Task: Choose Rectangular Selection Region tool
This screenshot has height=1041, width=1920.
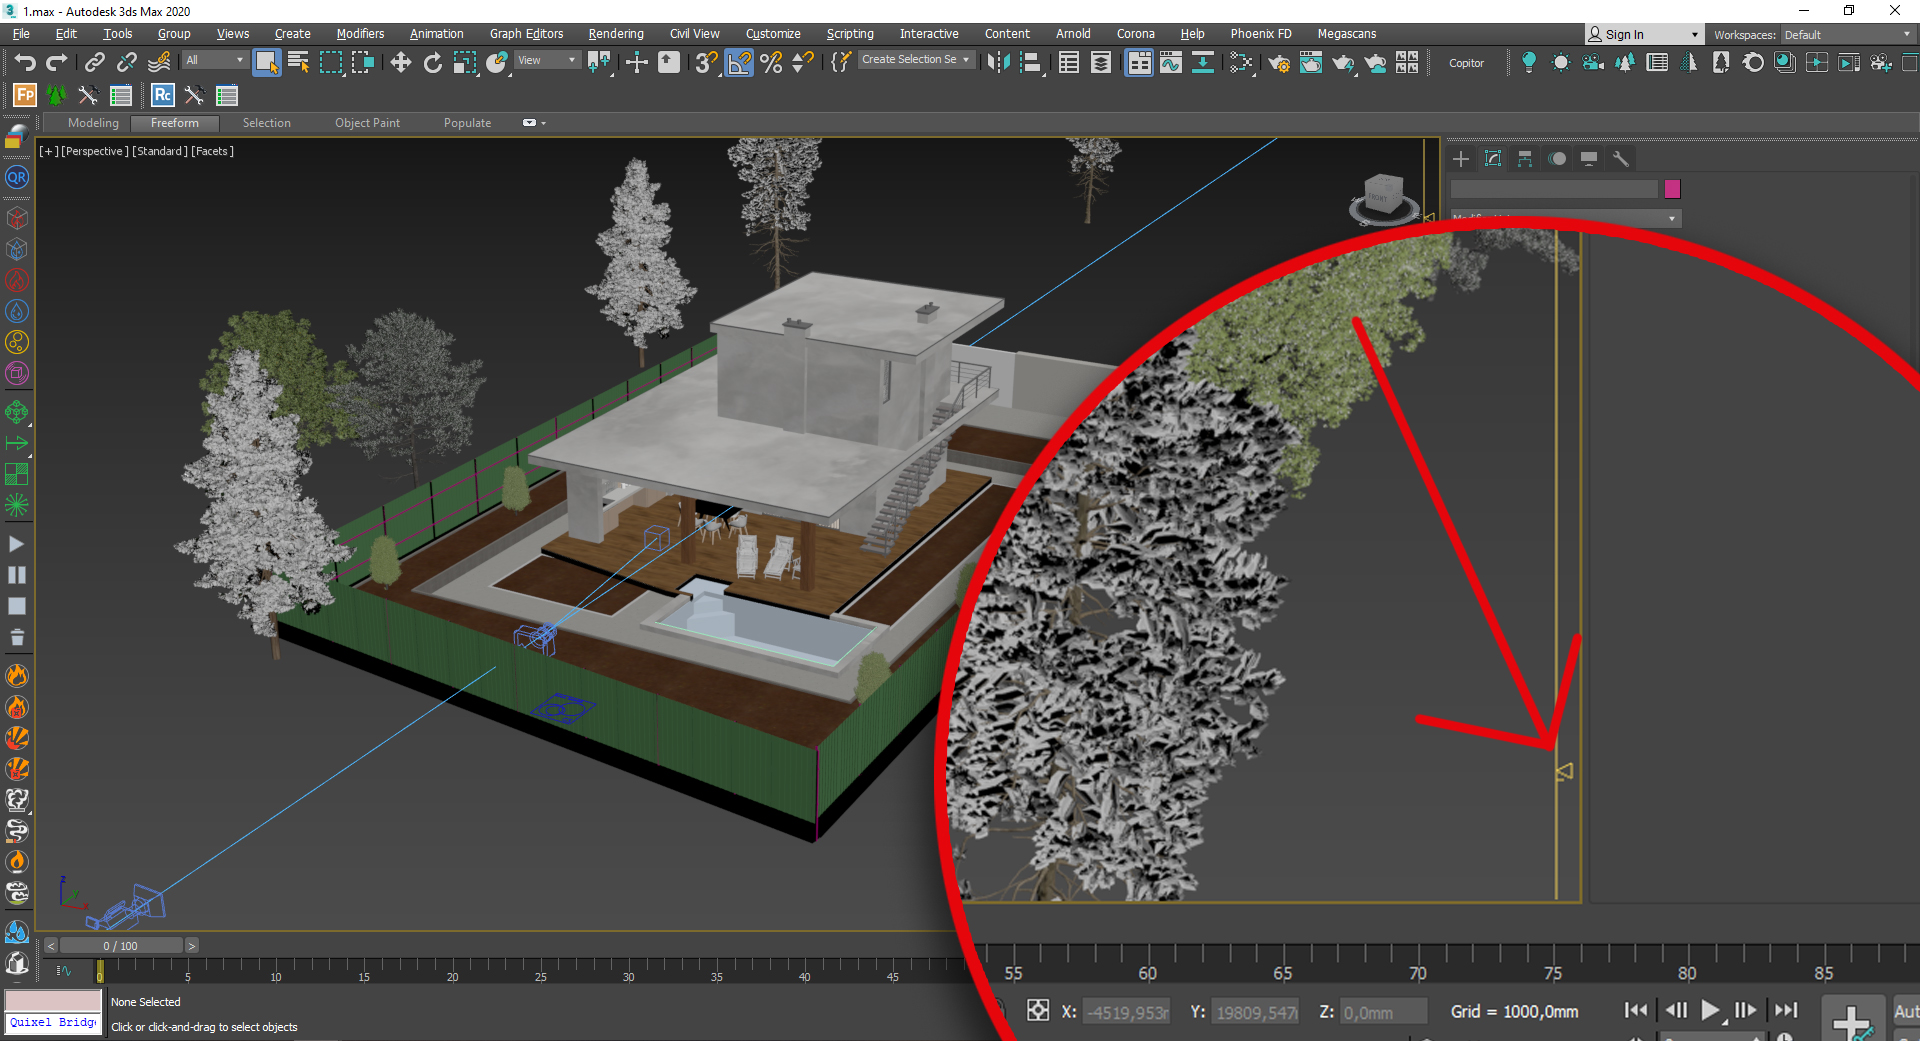Action: (330, 63)
